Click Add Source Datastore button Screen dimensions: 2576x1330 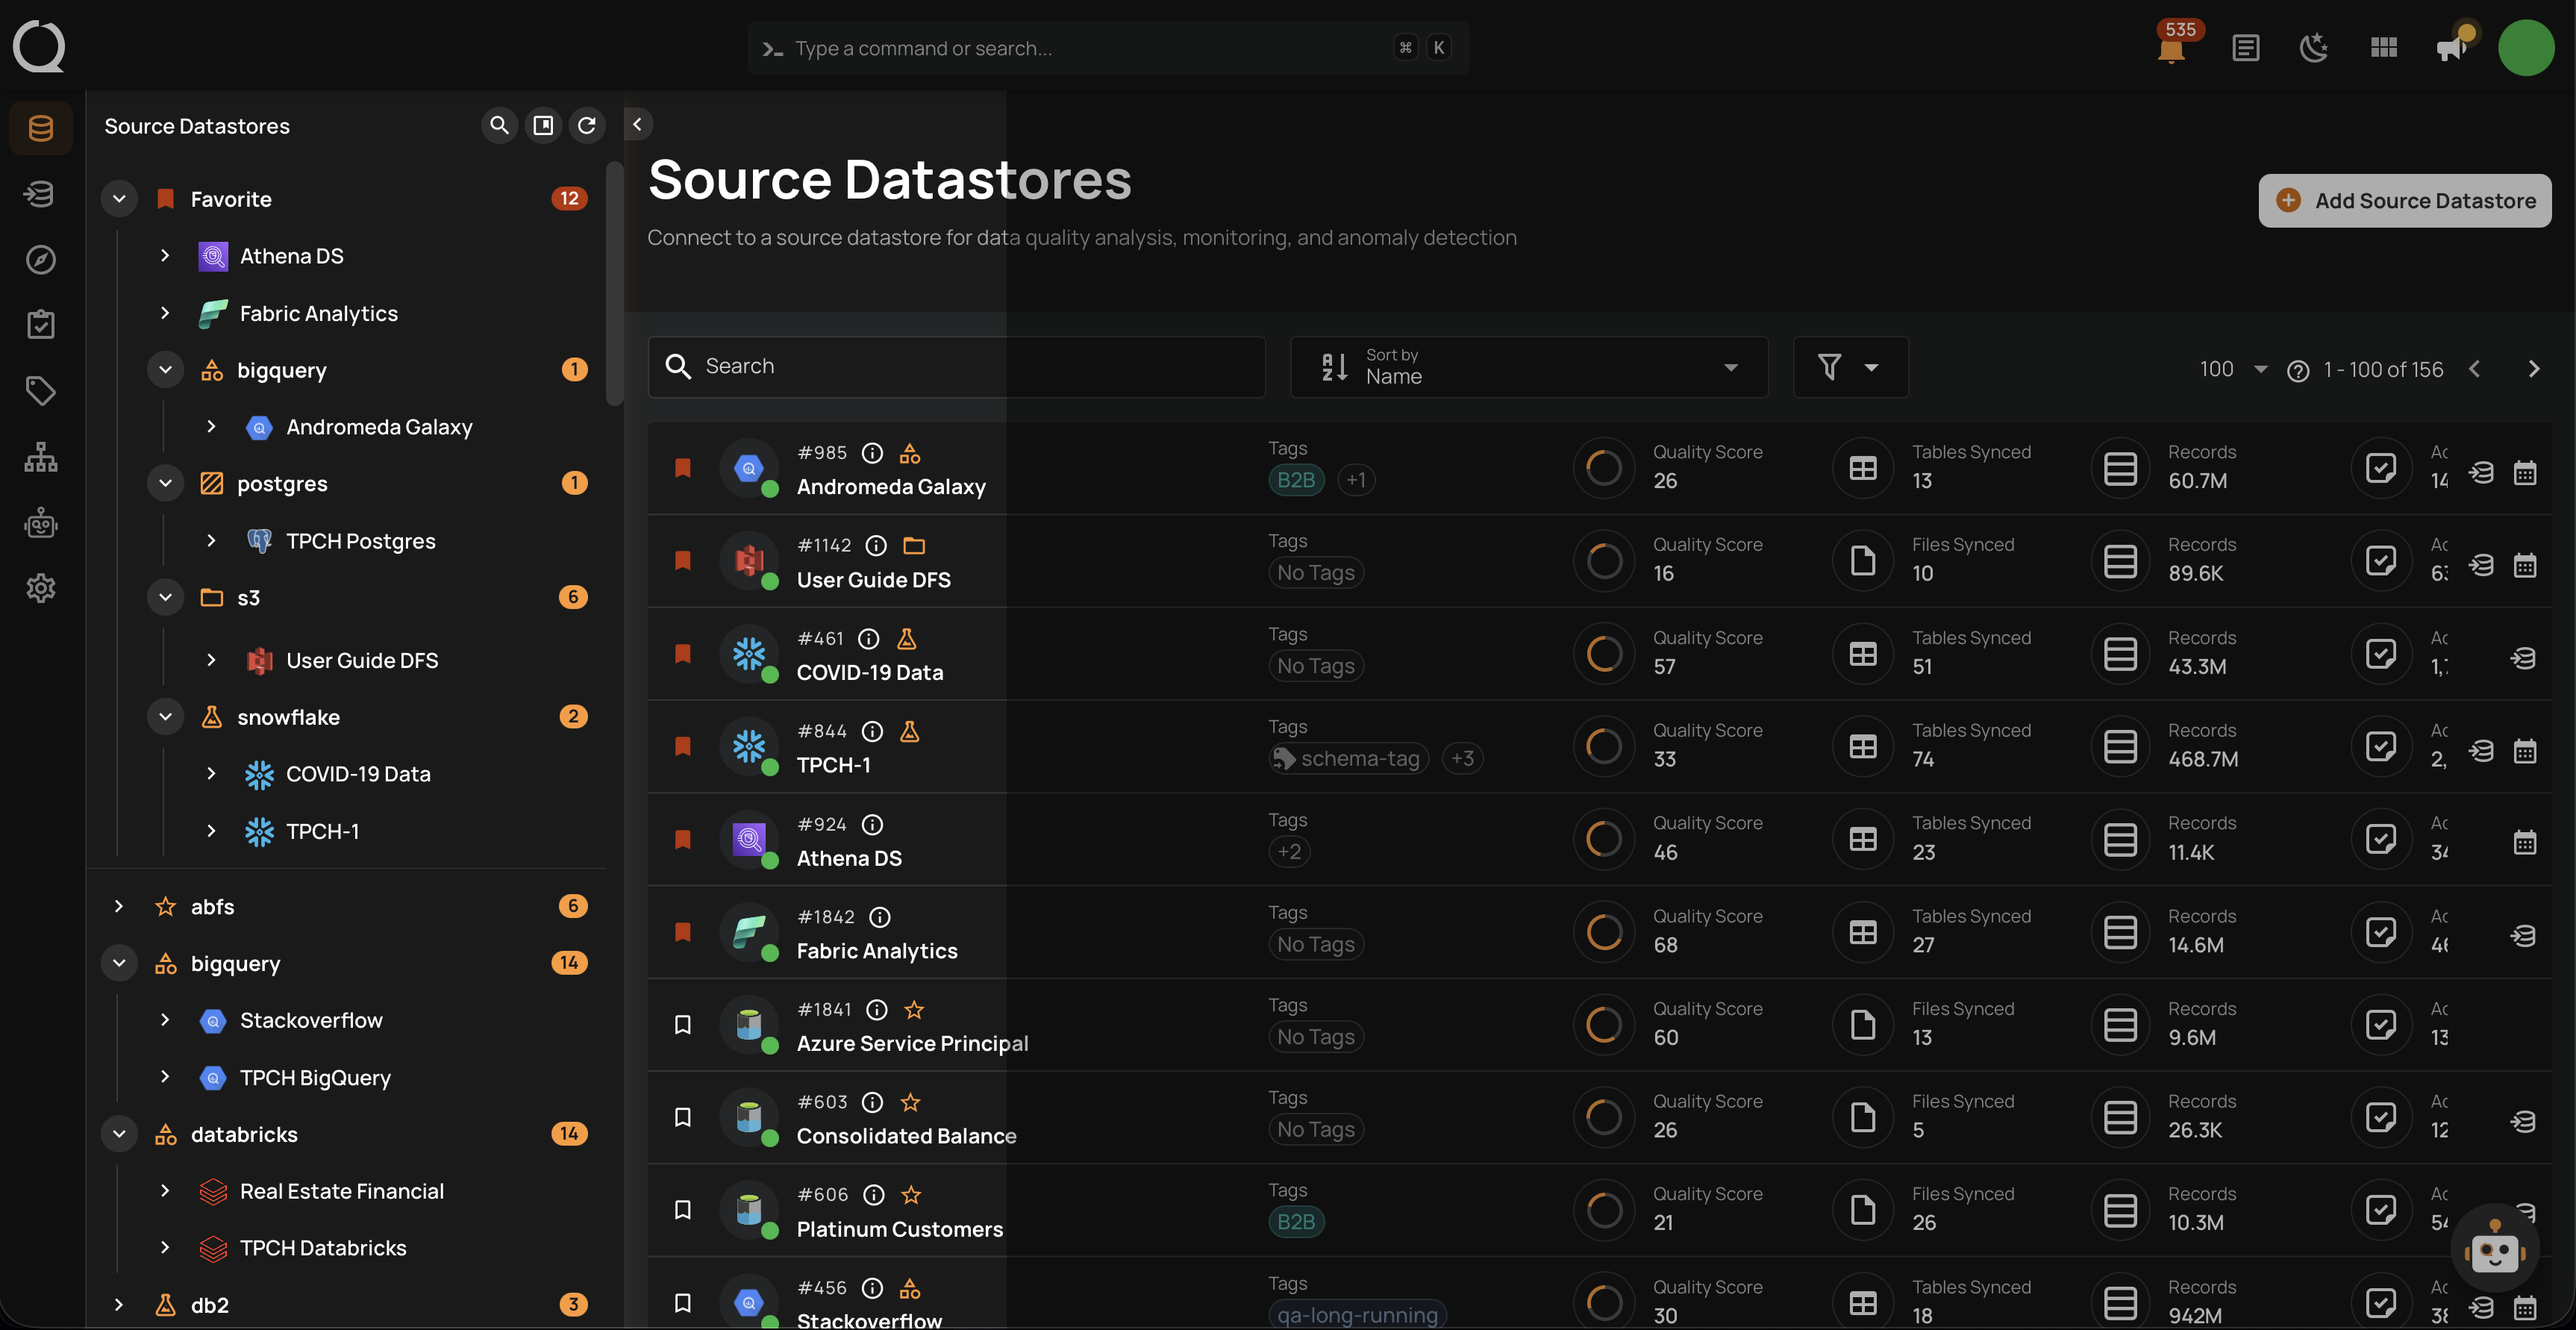(x=2404, y=201)
